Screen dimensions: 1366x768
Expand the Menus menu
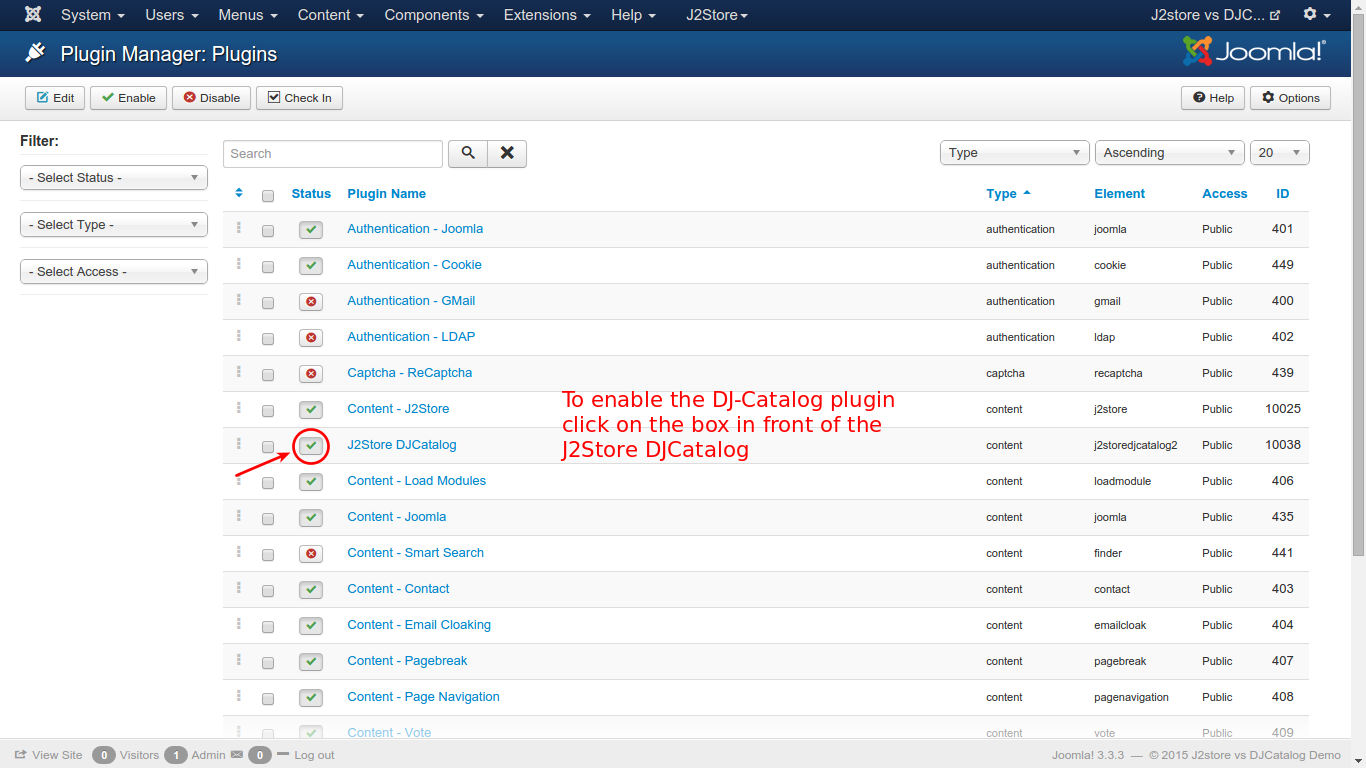coord(248,15)
